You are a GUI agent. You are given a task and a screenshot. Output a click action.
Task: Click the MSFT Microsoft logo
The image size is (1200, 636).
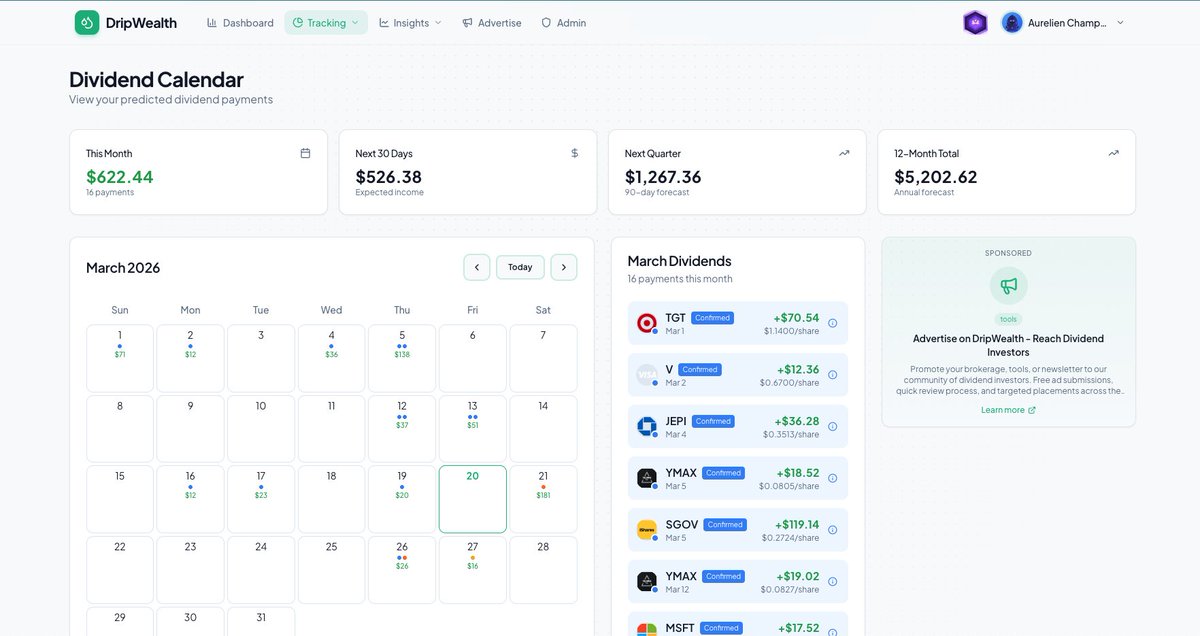tap(646, 629)
